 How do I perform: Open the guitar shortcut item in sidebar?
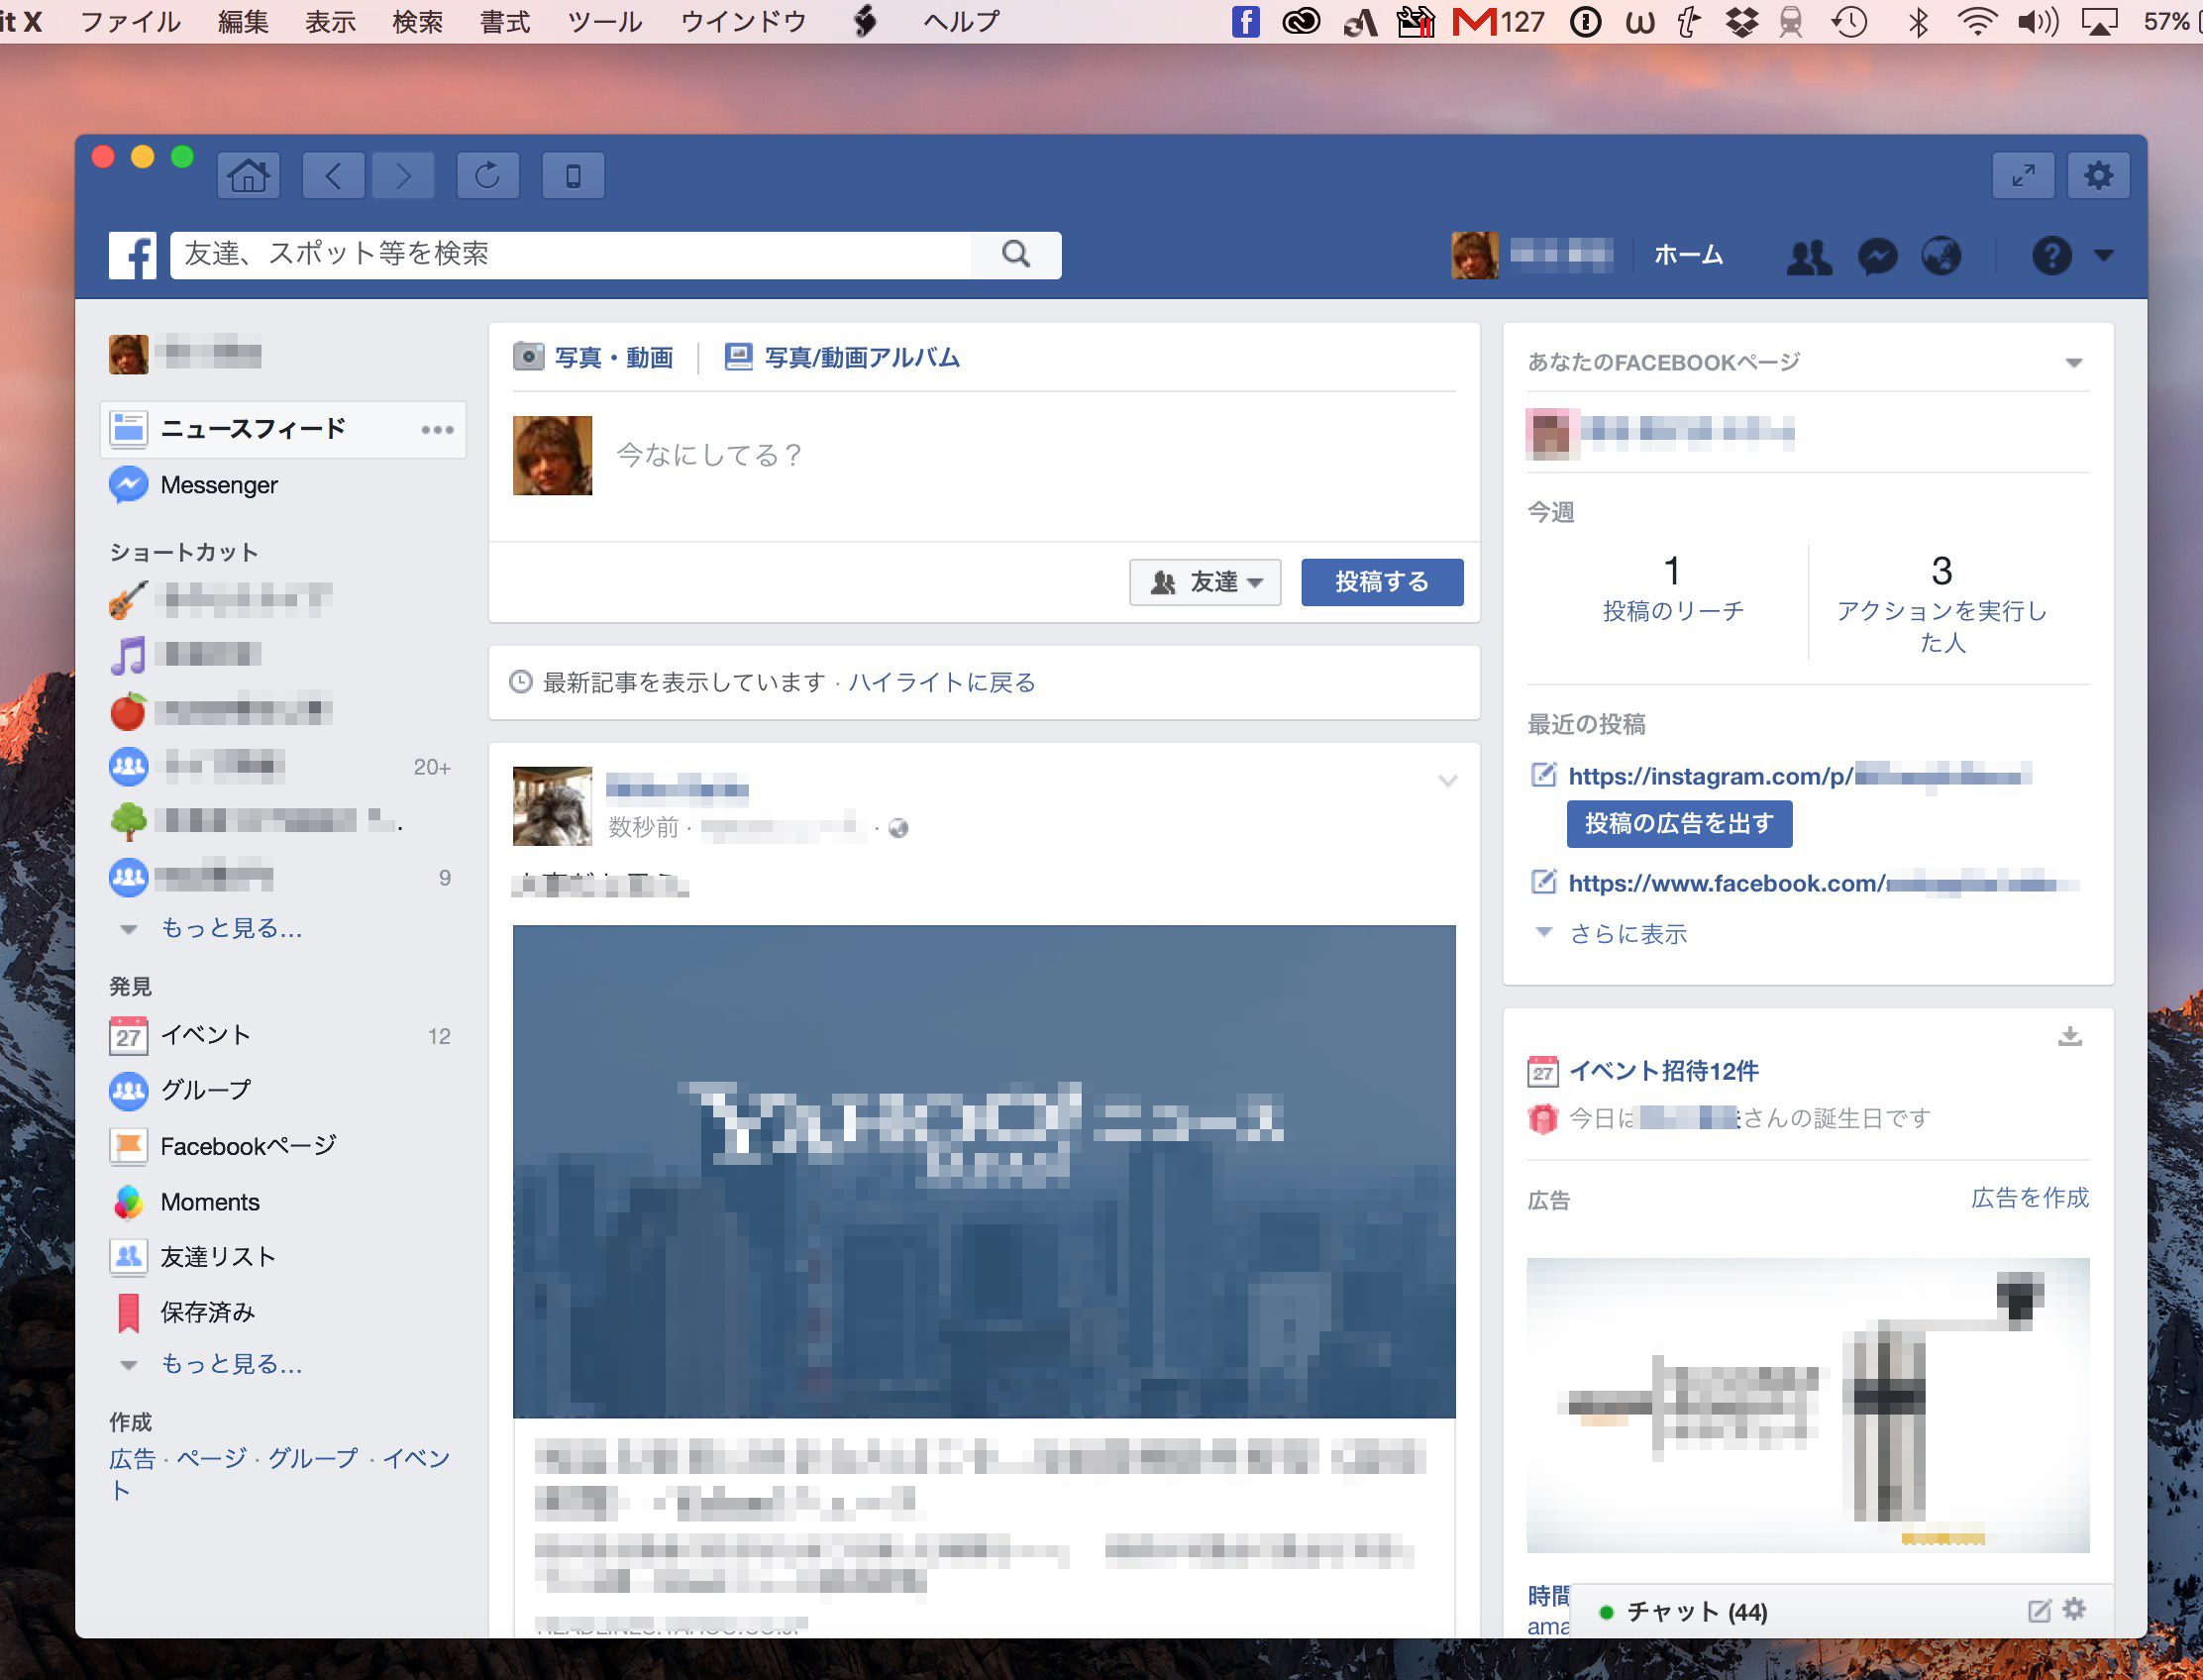(220, 600)
